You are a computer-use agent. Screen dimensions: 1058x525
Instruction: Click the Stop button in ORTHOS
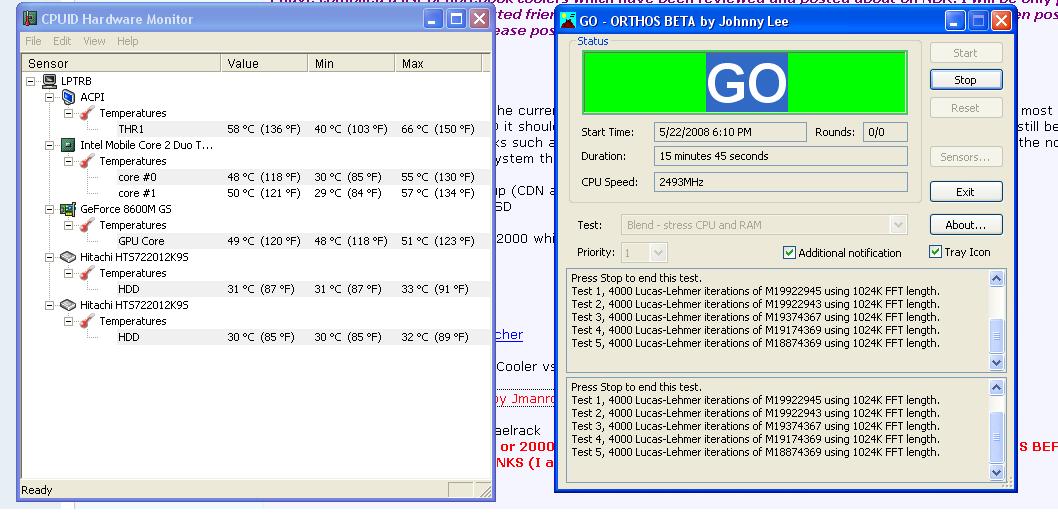pyautogui.click(x=966, y=80)
